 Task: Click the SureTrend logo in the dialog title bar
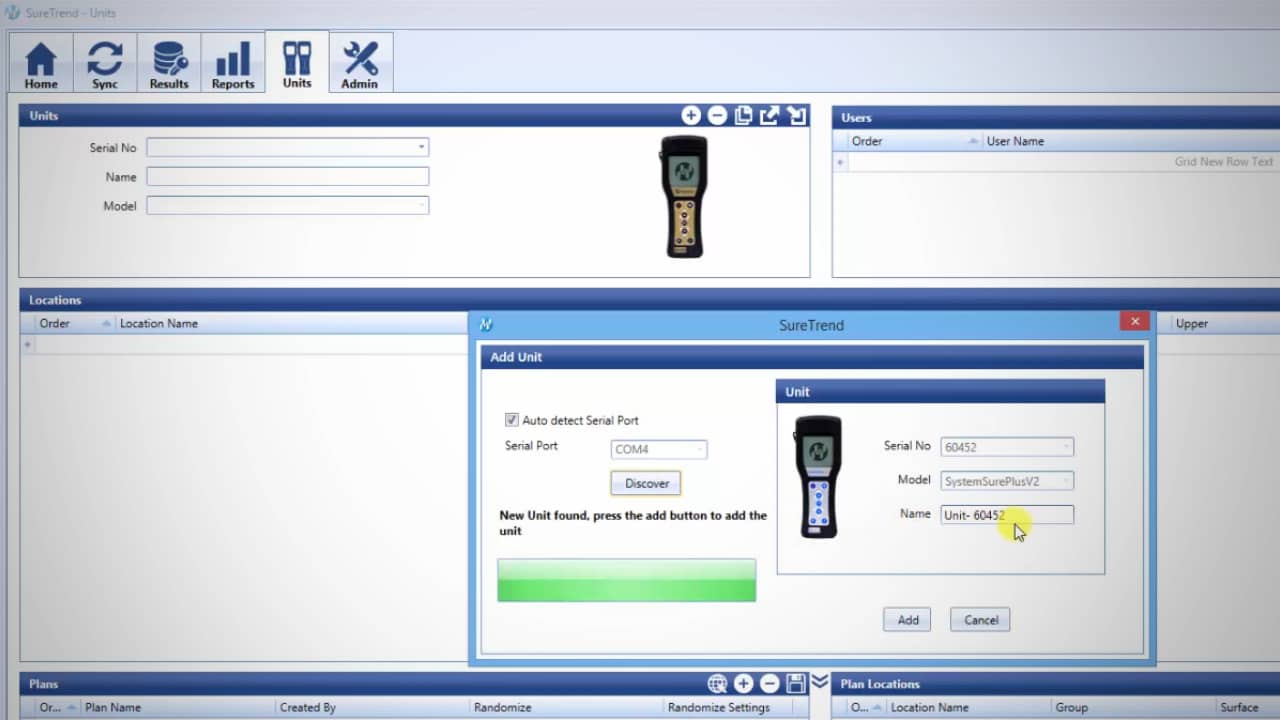[486, 325]
